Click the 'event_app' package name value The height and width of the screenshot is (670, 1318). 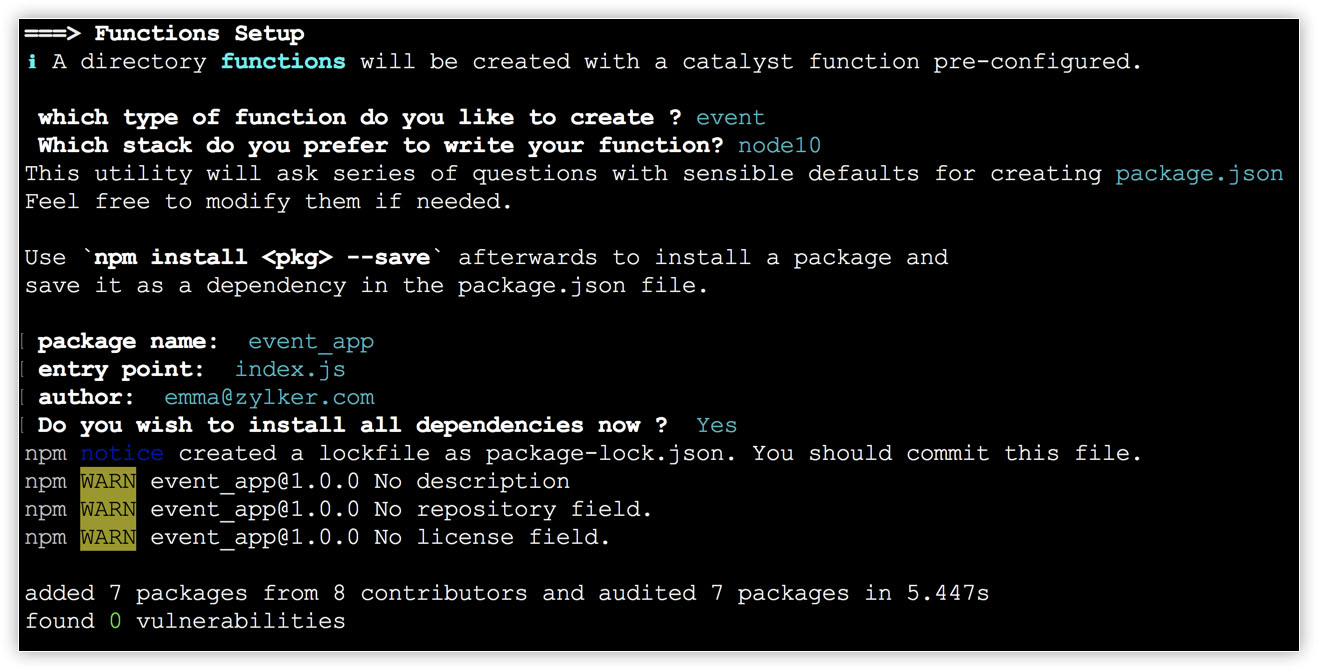click(x=311, y=342)
